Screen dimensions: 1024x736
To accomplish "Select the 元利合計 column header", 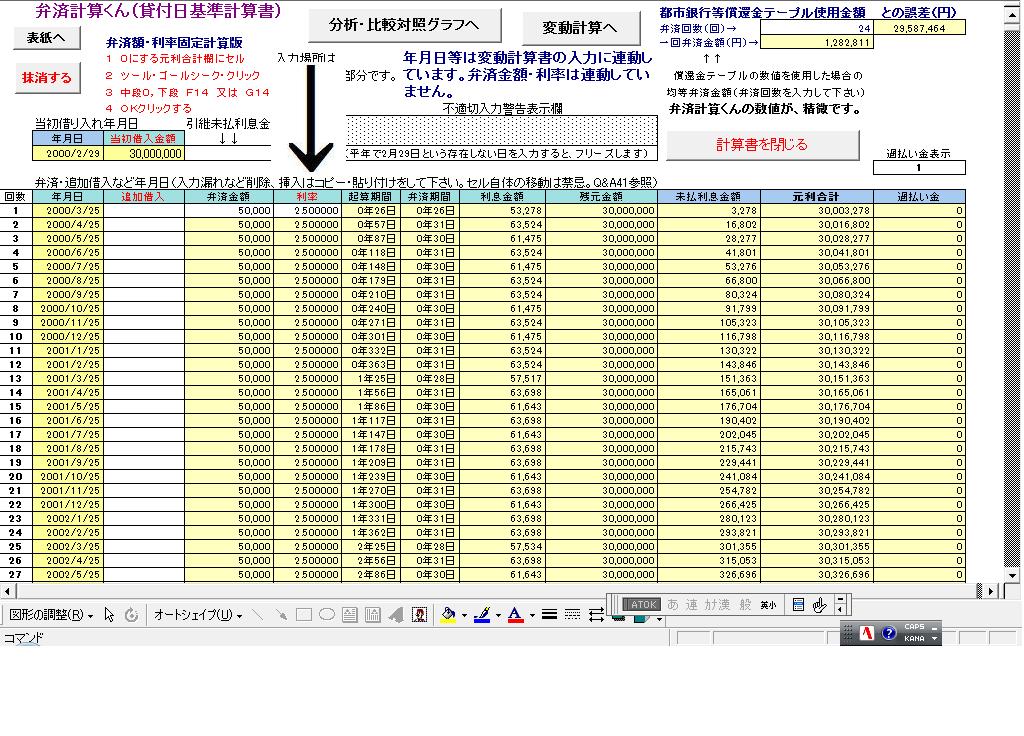I will [816, 197].
